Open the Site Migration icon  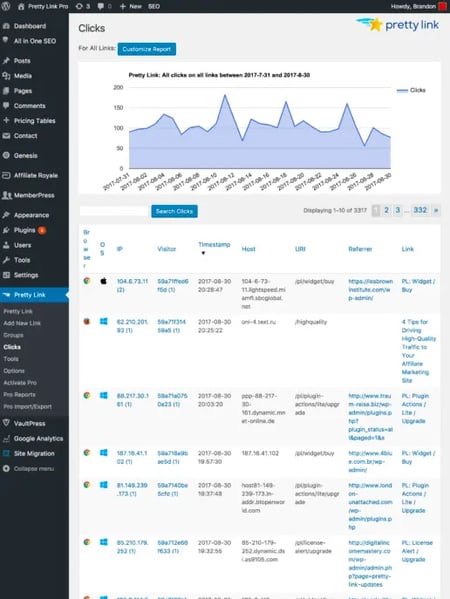[x=6, y=453]
